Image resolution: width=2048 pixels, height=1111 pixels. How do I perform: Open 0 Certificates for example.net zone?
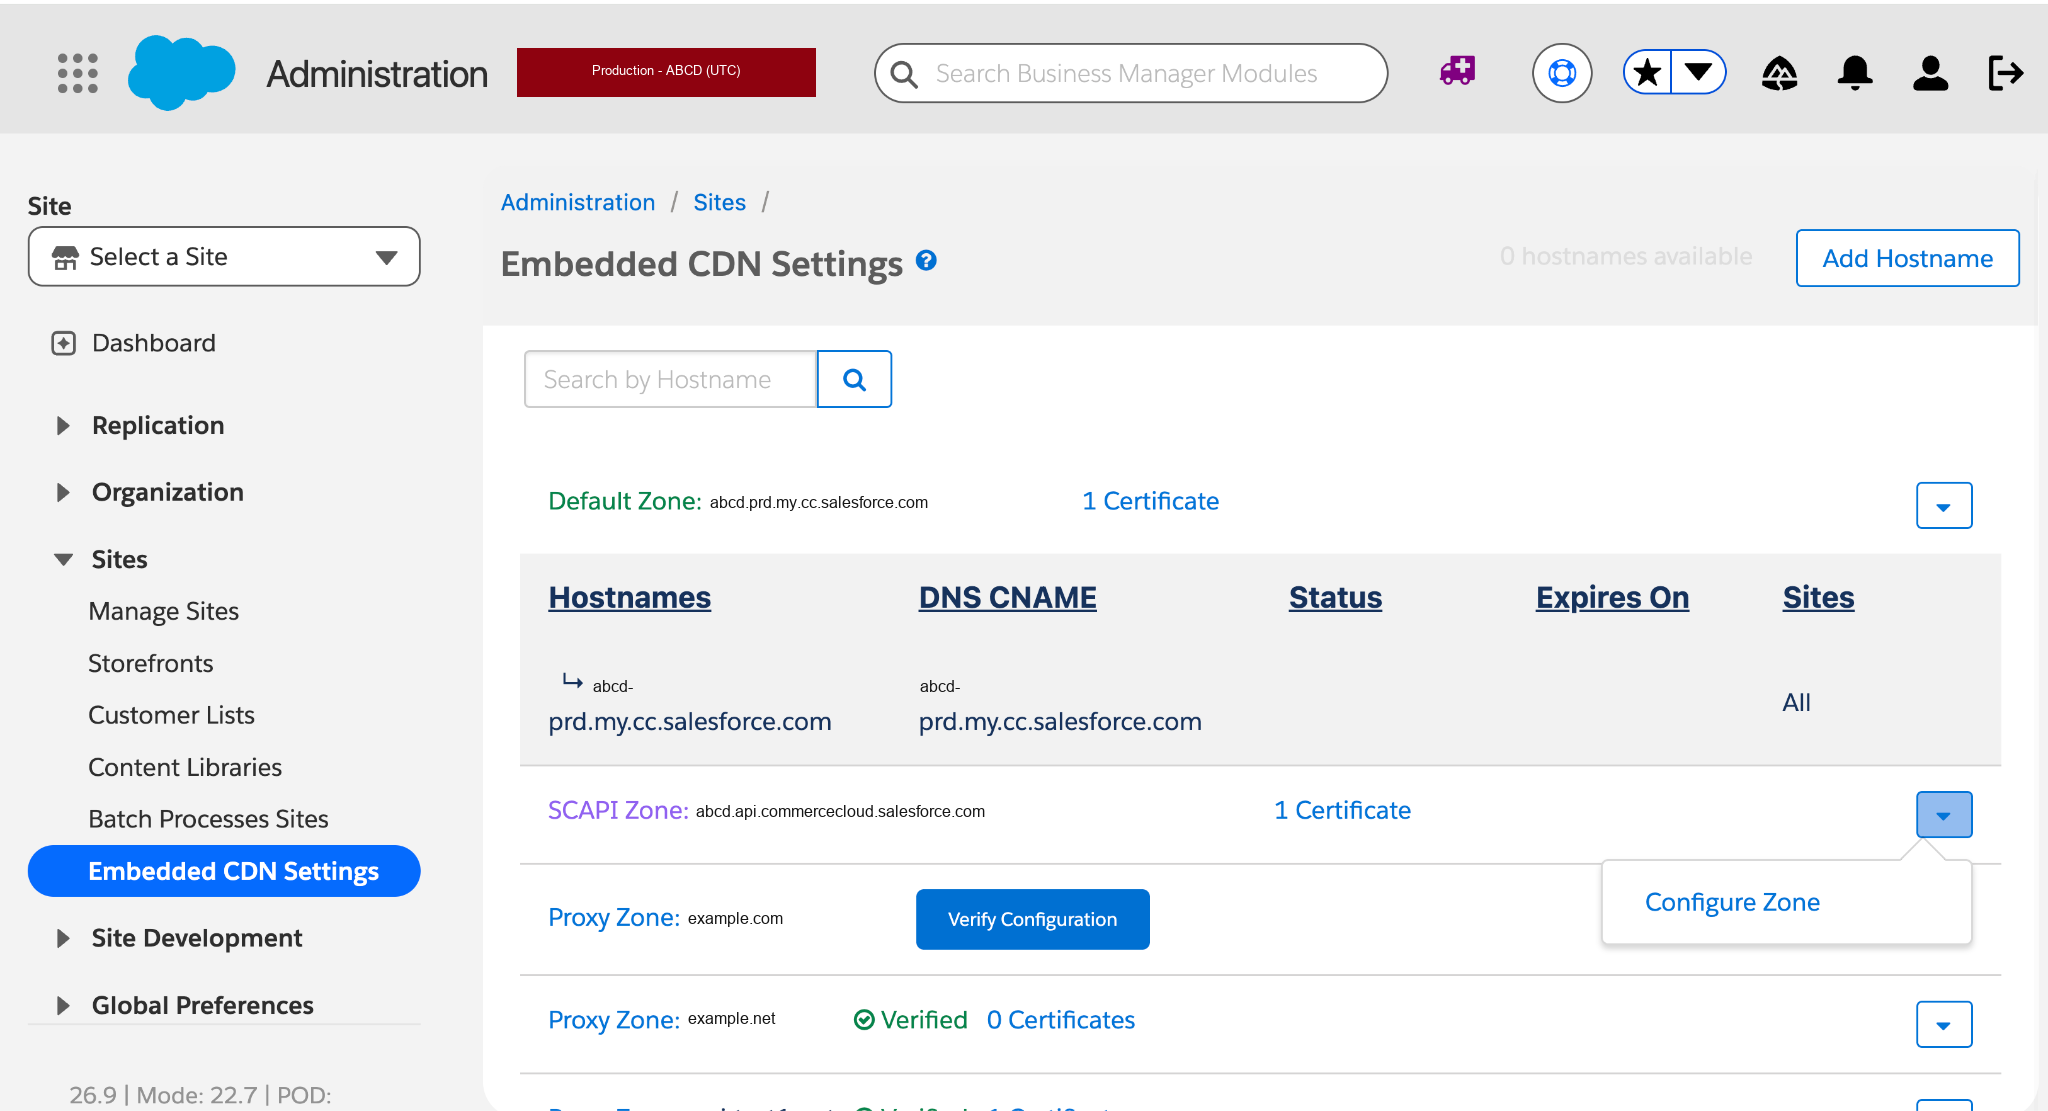click(x=1060, y=1020)
